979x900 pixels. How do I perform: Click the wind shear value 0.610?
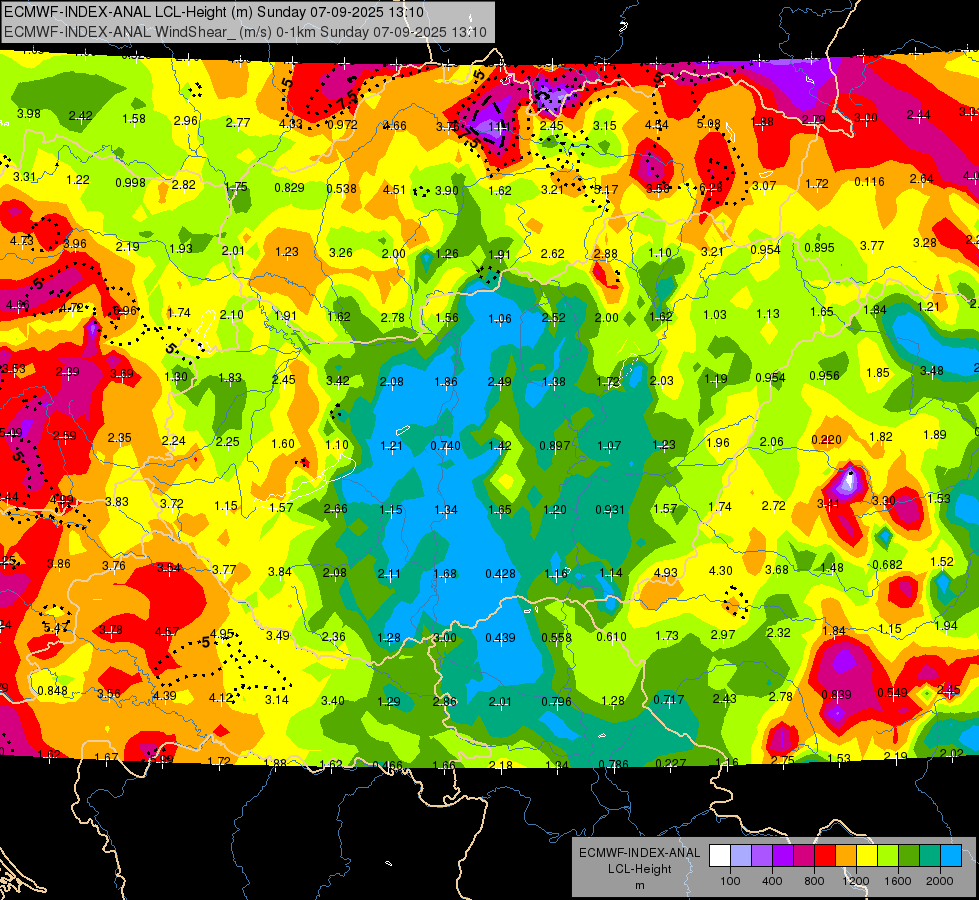point(612,636)
